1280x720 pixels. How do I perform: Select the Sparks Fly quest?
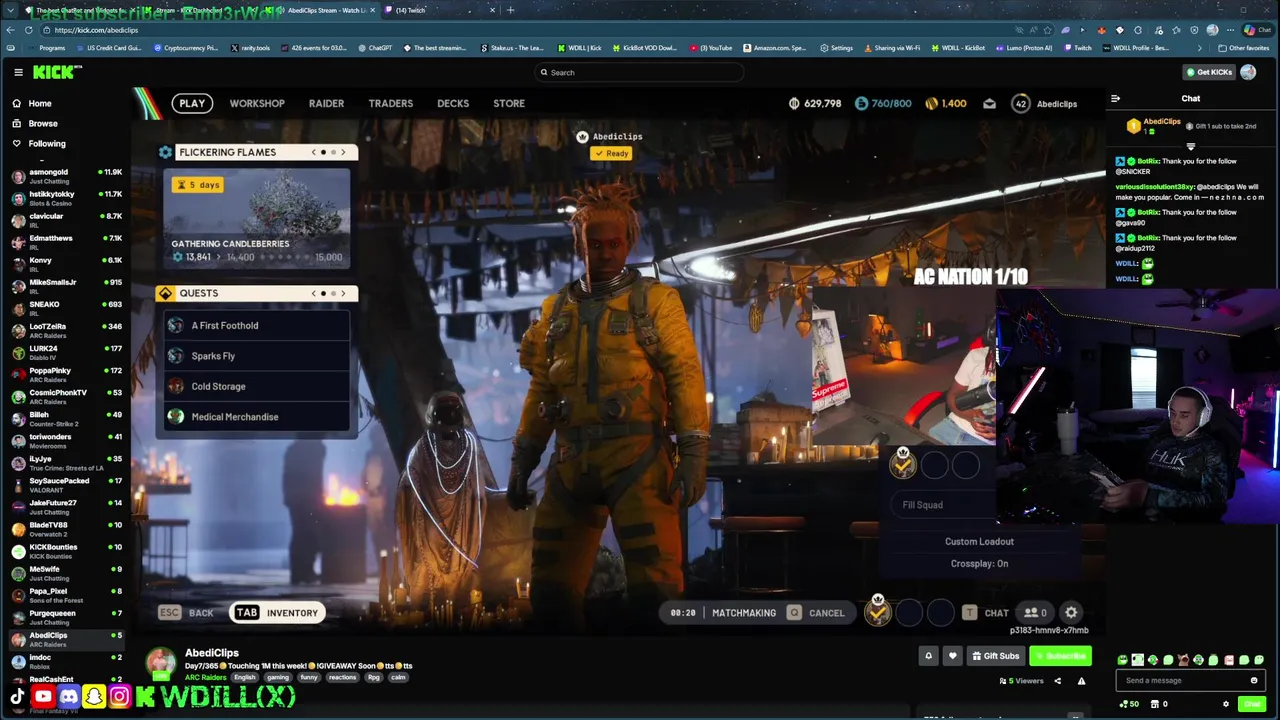[x=257, y=356]
